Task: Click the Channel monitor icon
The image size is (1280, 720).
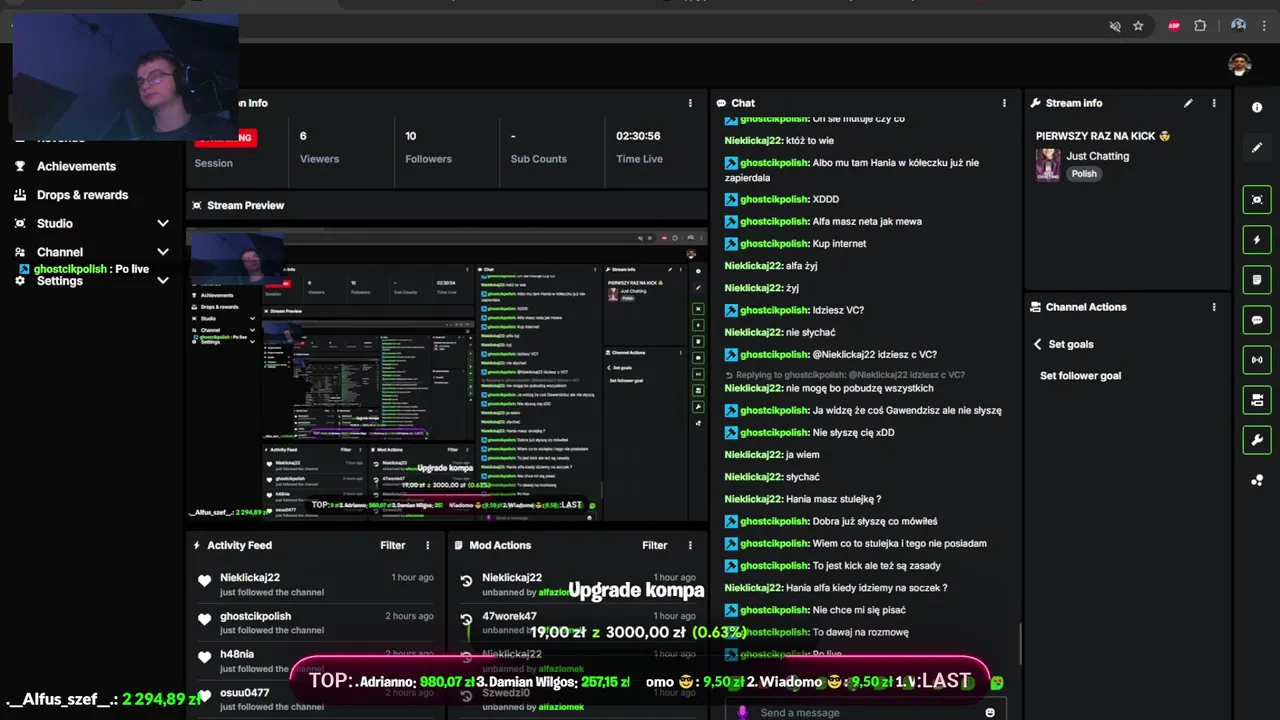Action: [x=20, y=252]
